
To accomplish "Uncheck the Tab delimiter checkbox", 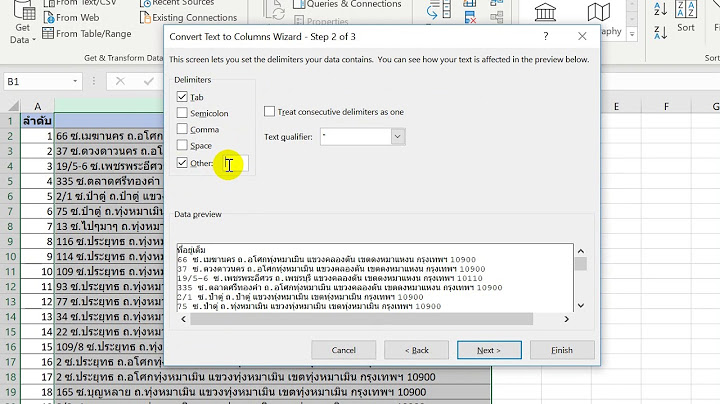I will 182,97.
